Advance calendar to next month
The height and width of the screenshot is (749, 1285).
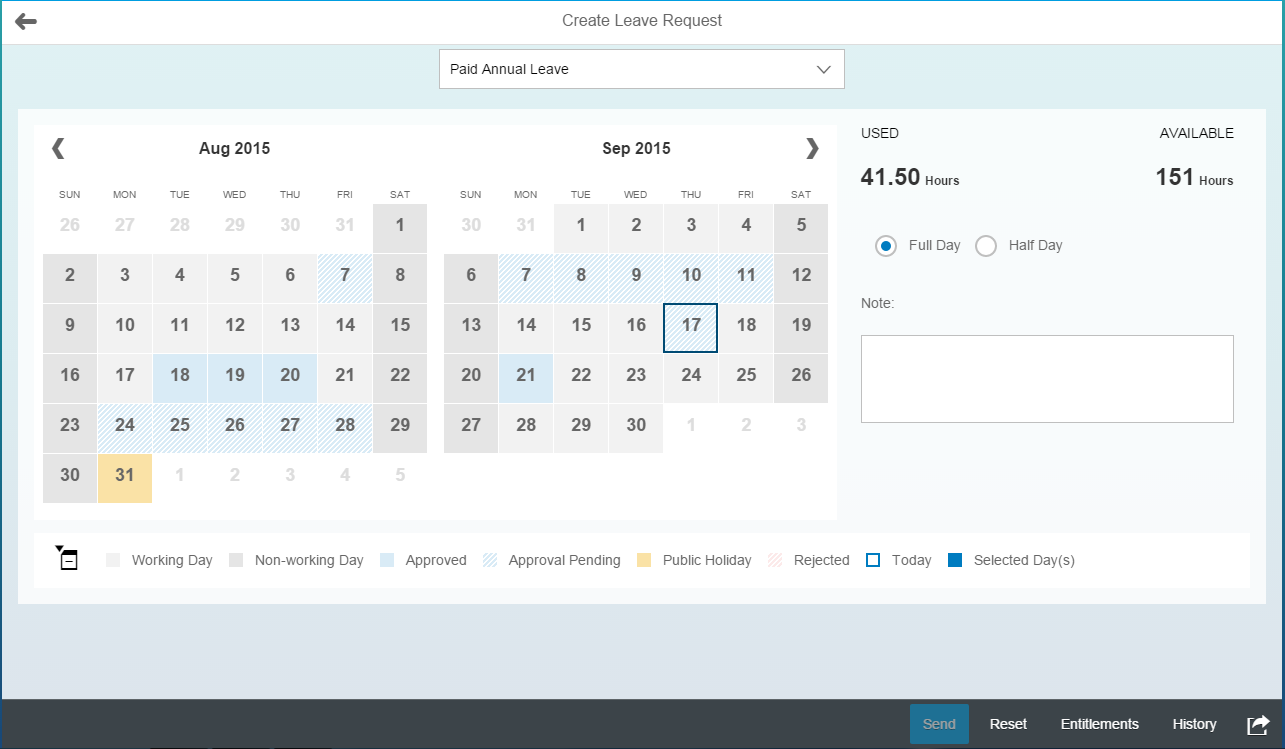coord(812,148)
